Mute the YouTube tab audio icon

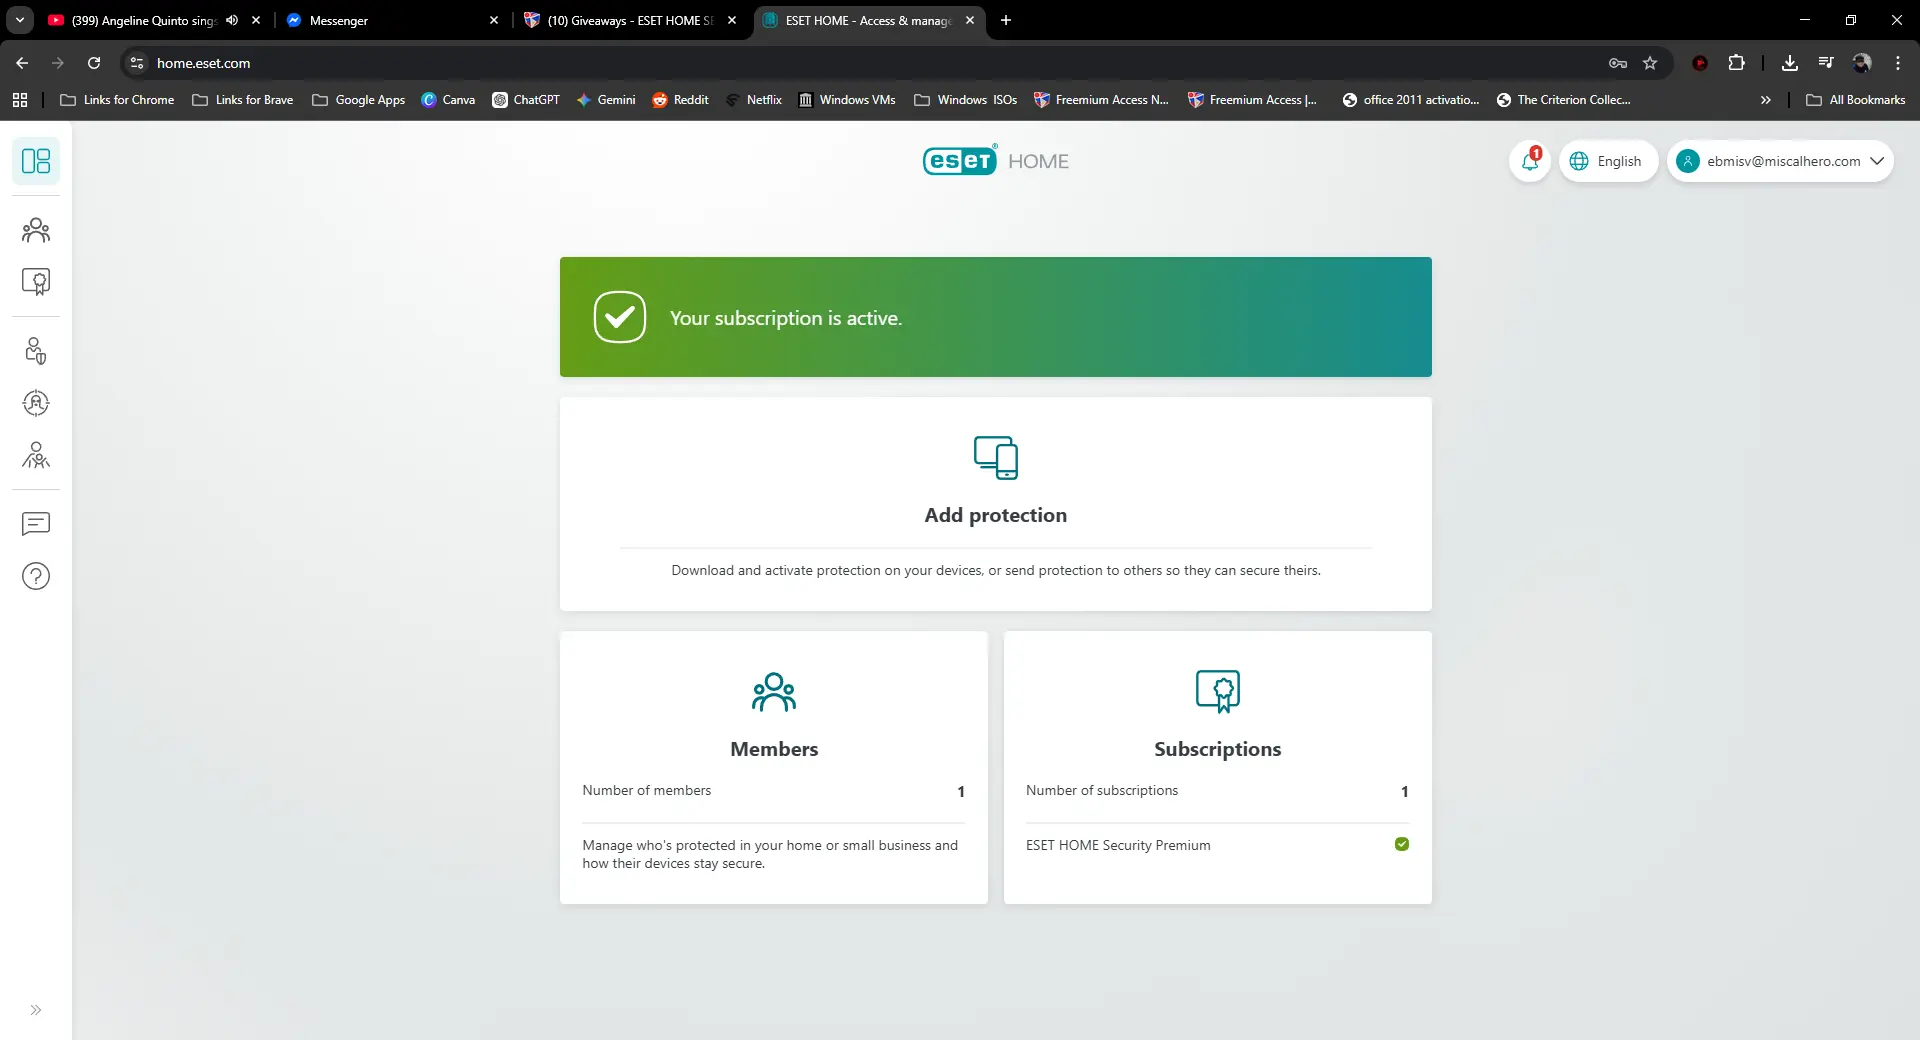(232, 20)
